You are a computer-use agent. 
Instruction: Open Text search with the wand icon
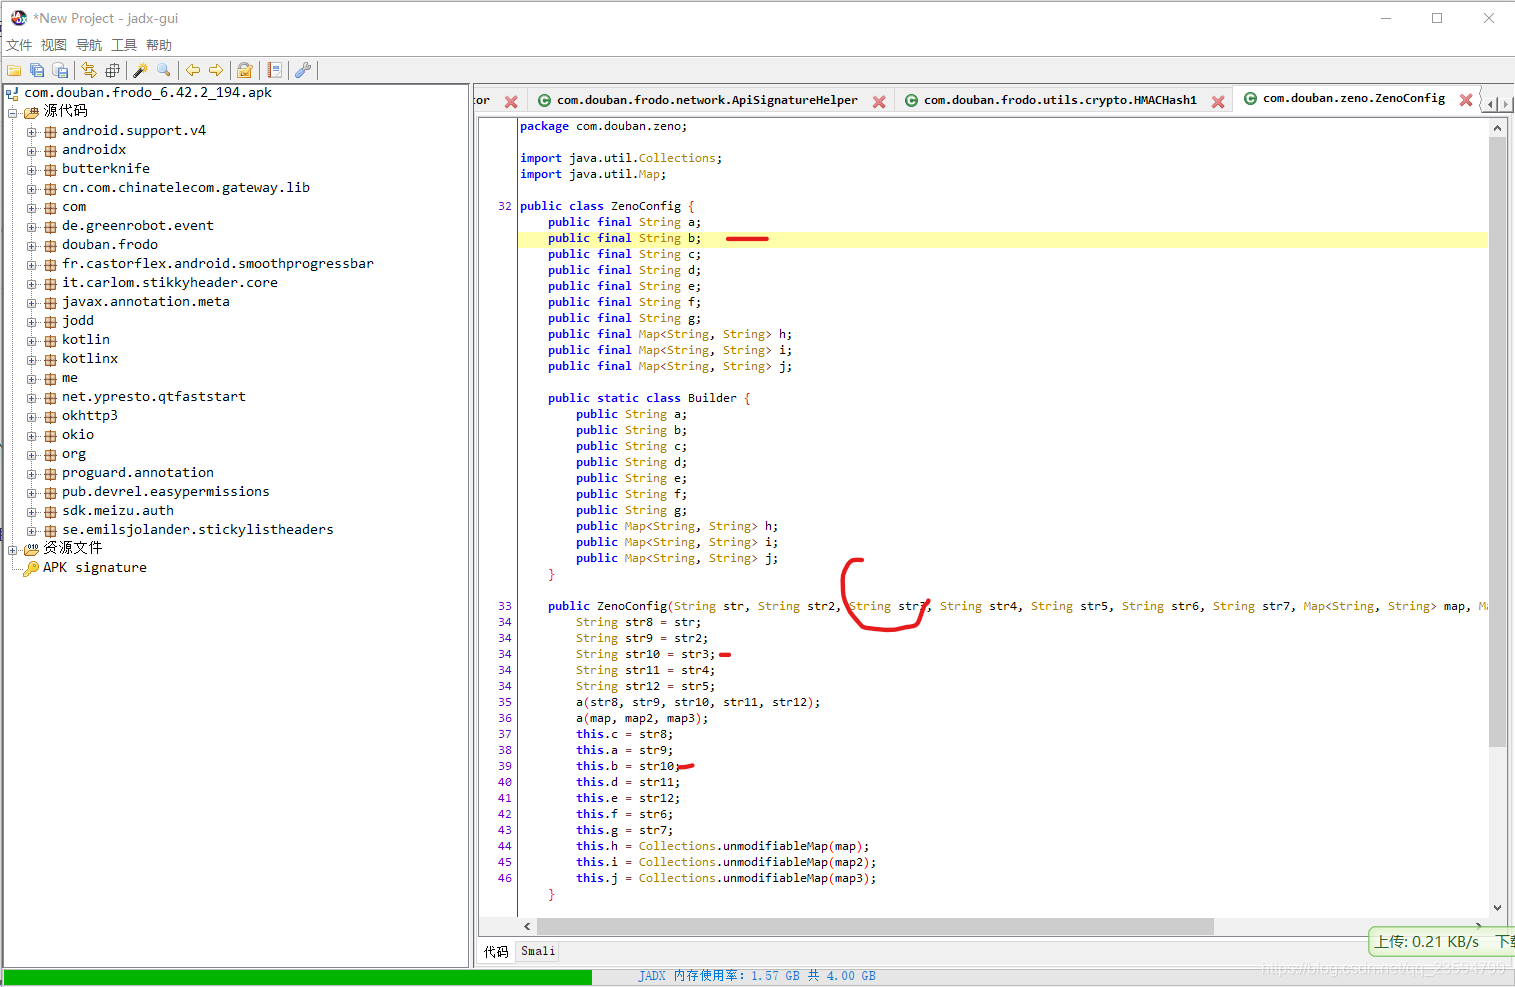point(141,70)
